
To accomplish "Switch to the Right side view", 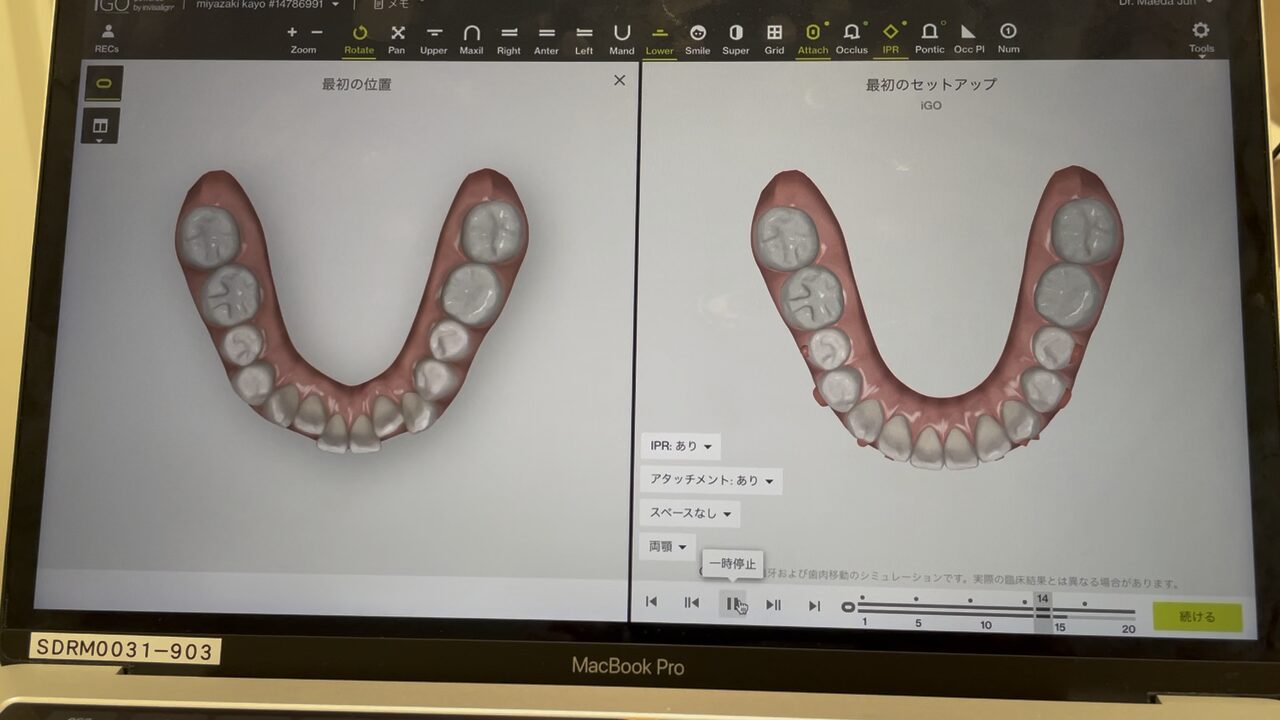I will pos(509,40).
